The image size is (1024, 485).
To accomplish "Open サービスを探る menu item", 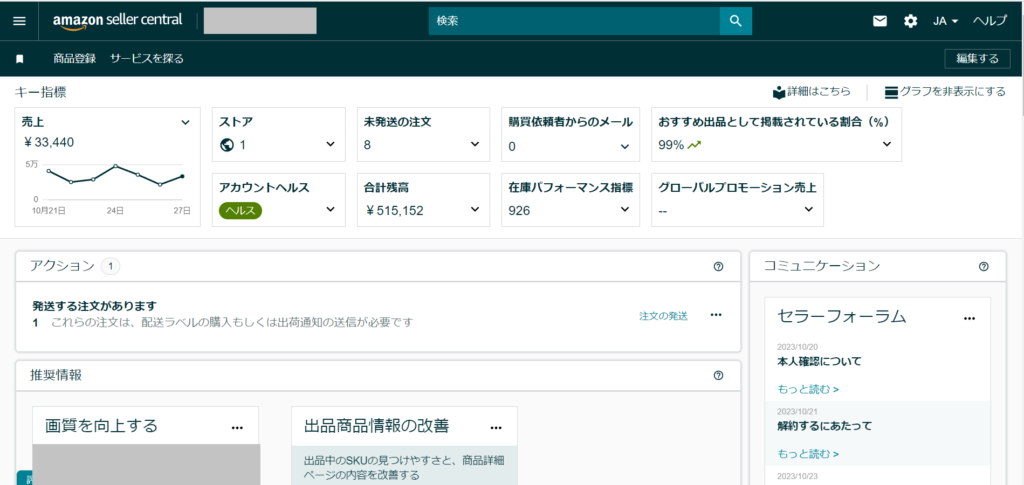I will 147,59.
